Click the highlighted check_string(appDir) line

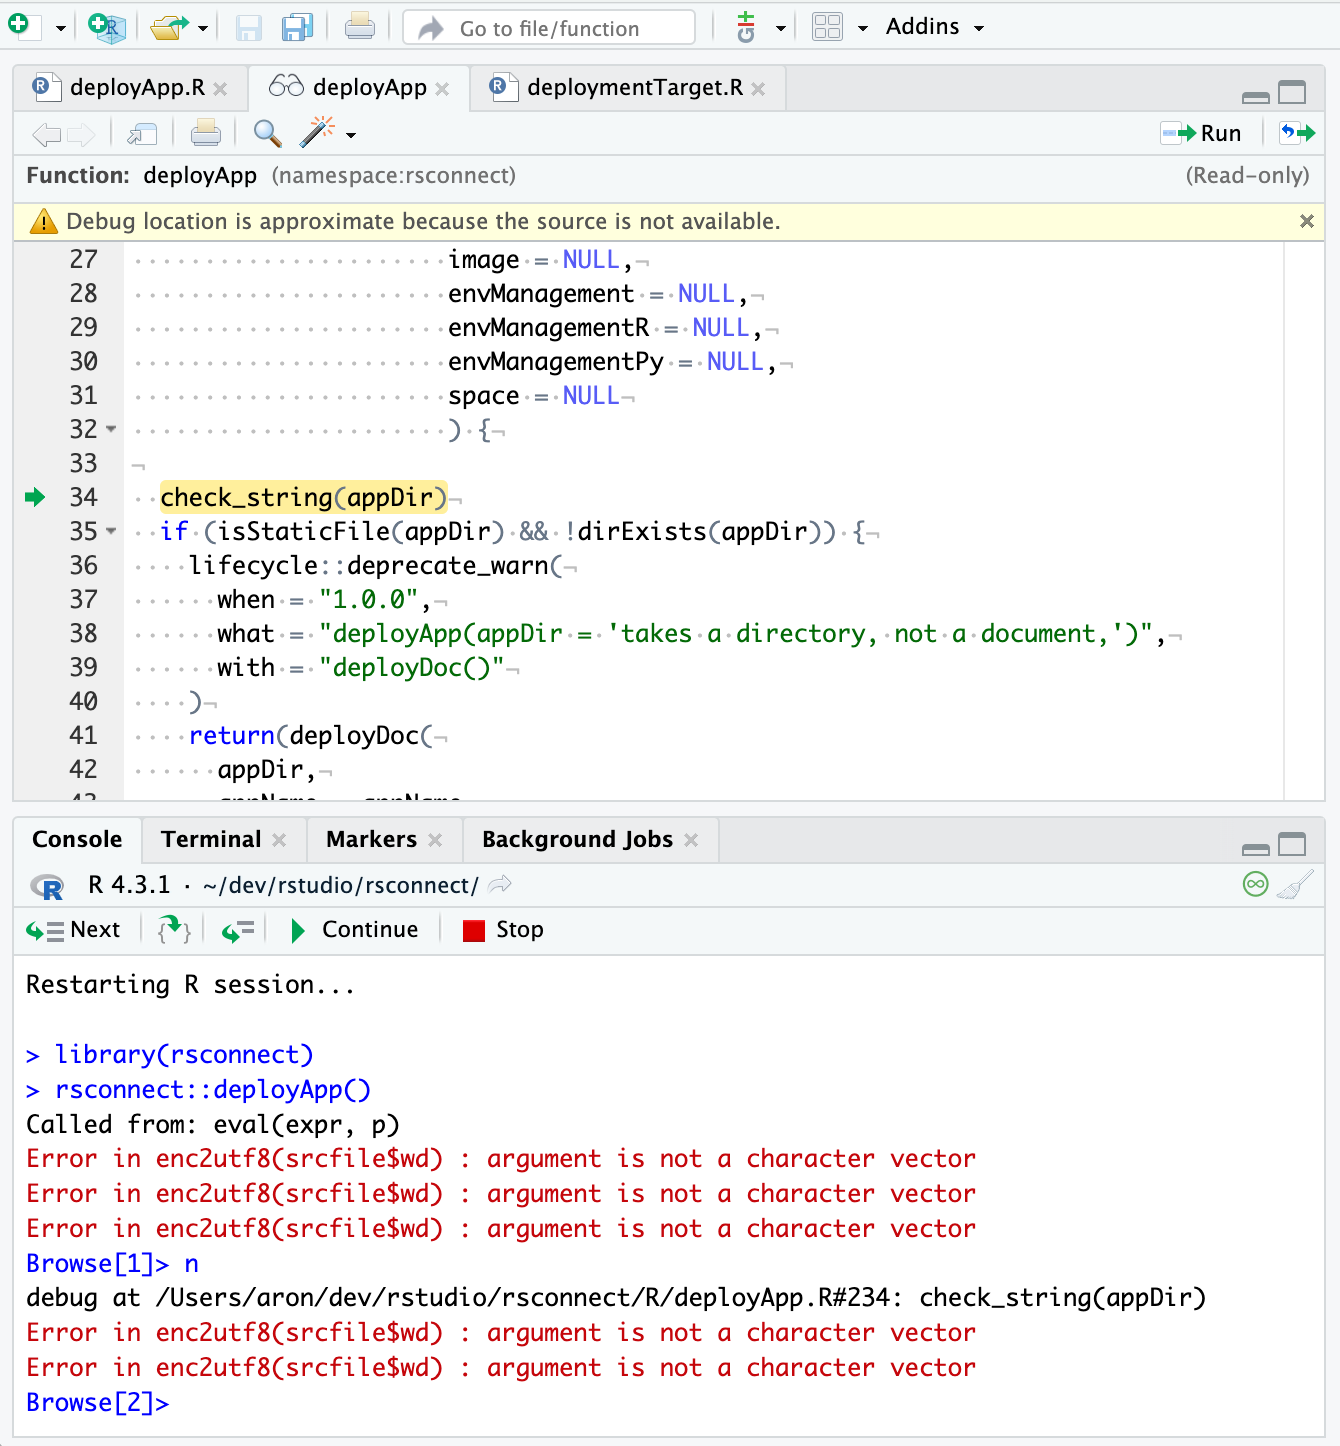pyautogui.click(x=304, y=498)
